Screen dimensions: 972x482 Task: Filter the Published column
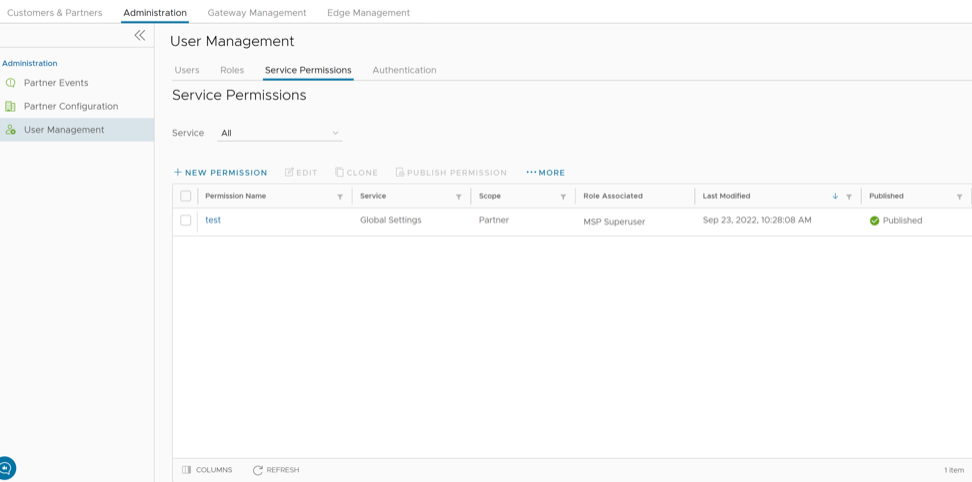959,197
